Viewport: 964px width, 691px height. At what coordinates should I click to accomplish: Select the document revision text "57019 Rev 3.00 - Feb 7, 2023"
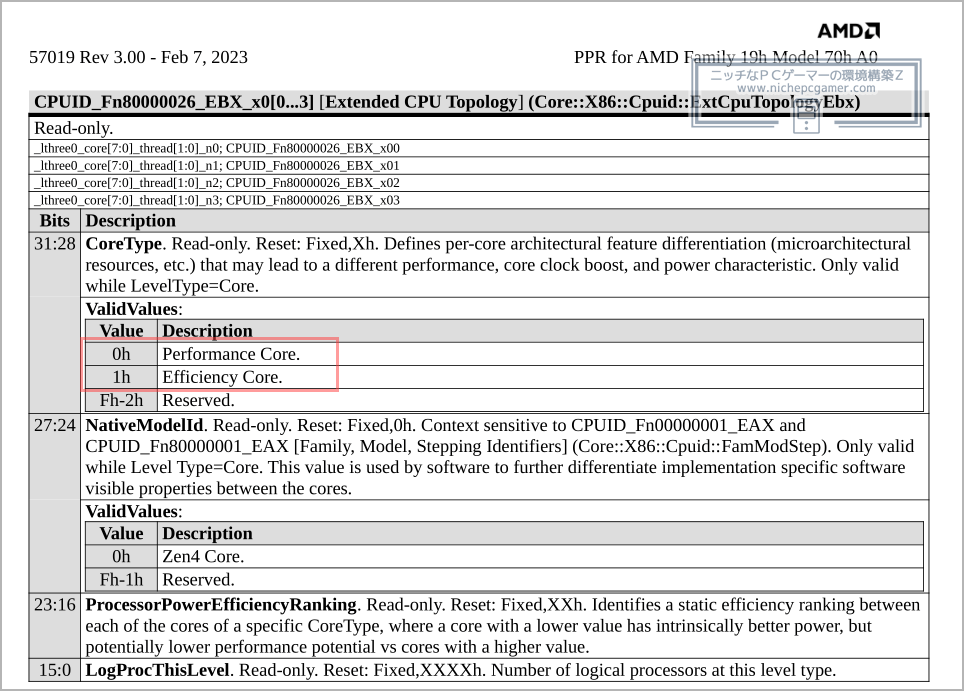point(138,57)
